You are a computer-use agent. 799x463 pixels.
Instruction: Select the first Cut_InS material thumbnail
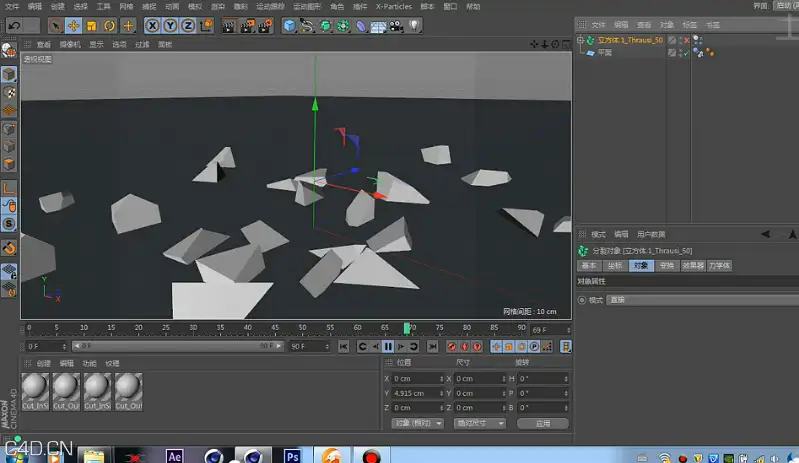tap(35, 391)
